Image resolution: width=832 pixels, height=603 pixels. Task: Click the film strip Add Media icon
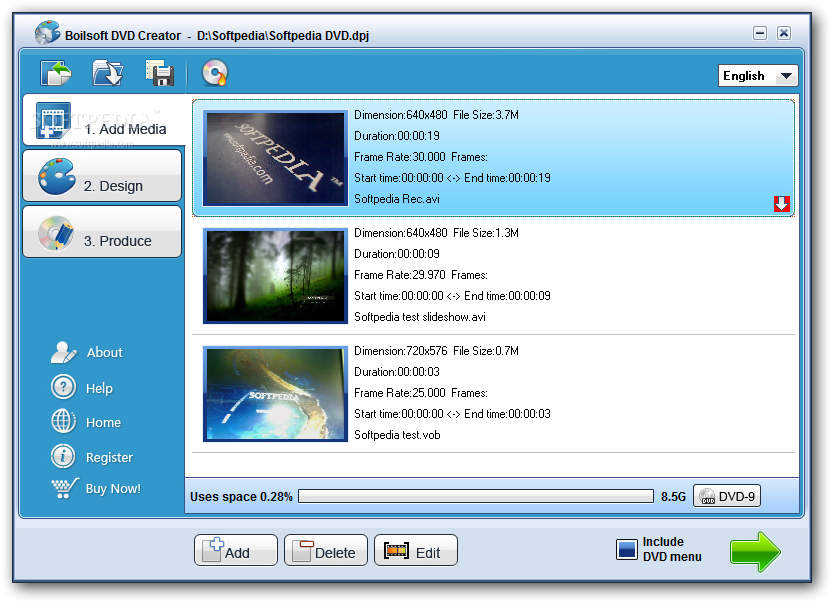coord(53,120)
